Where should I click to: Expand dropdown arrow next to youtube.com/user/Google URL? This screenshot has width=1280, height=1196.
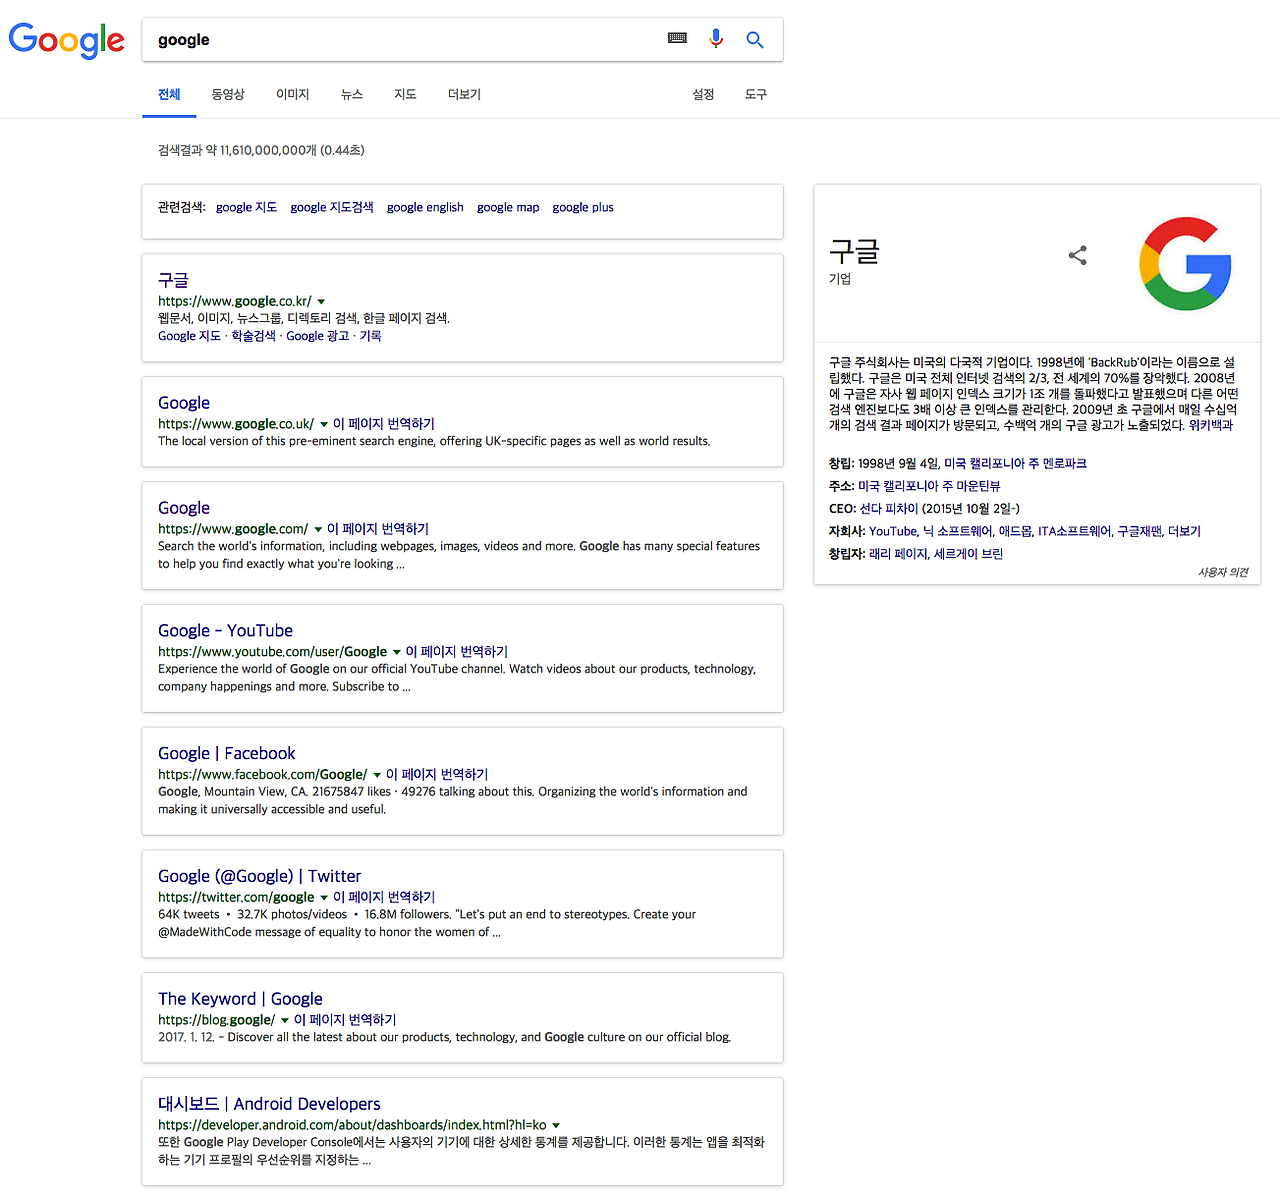coord(396,653)
